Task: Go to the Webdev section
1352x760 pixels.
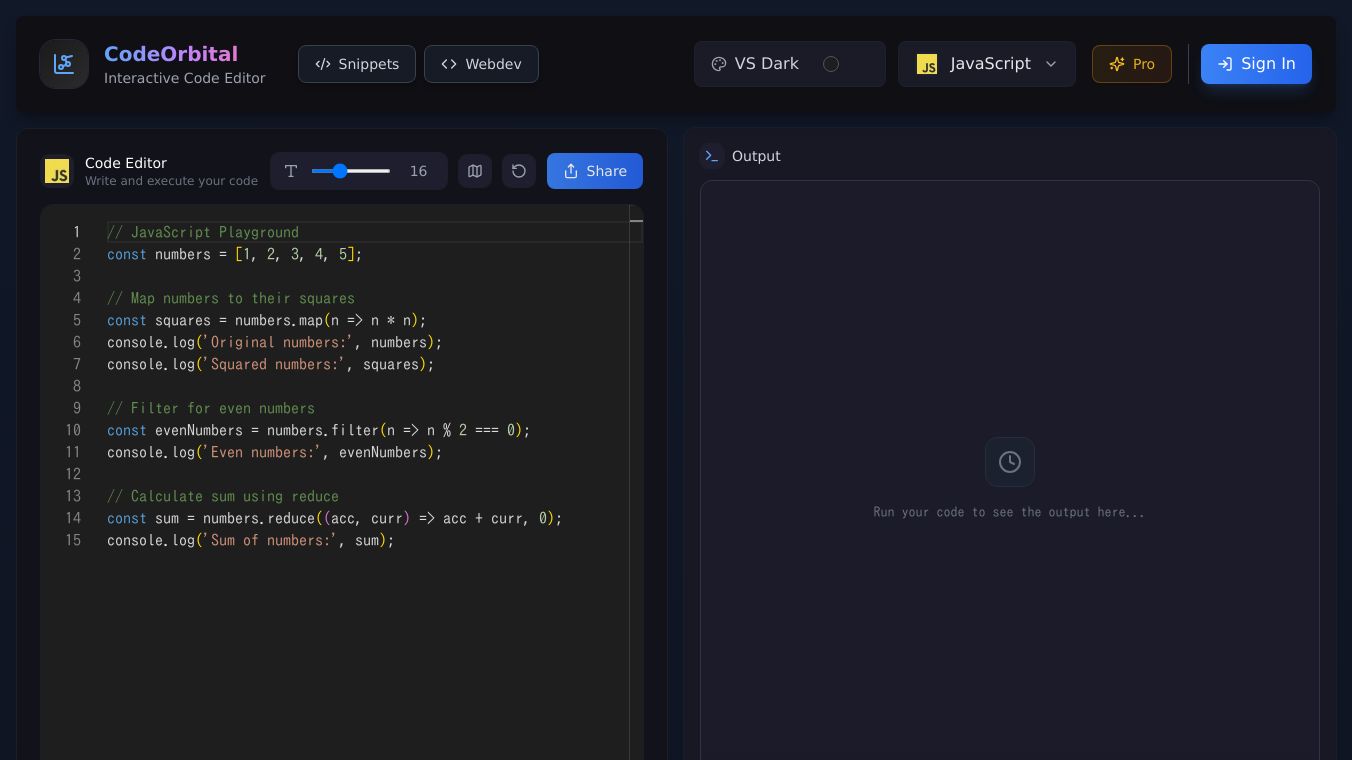Action: tap(481, 64)
